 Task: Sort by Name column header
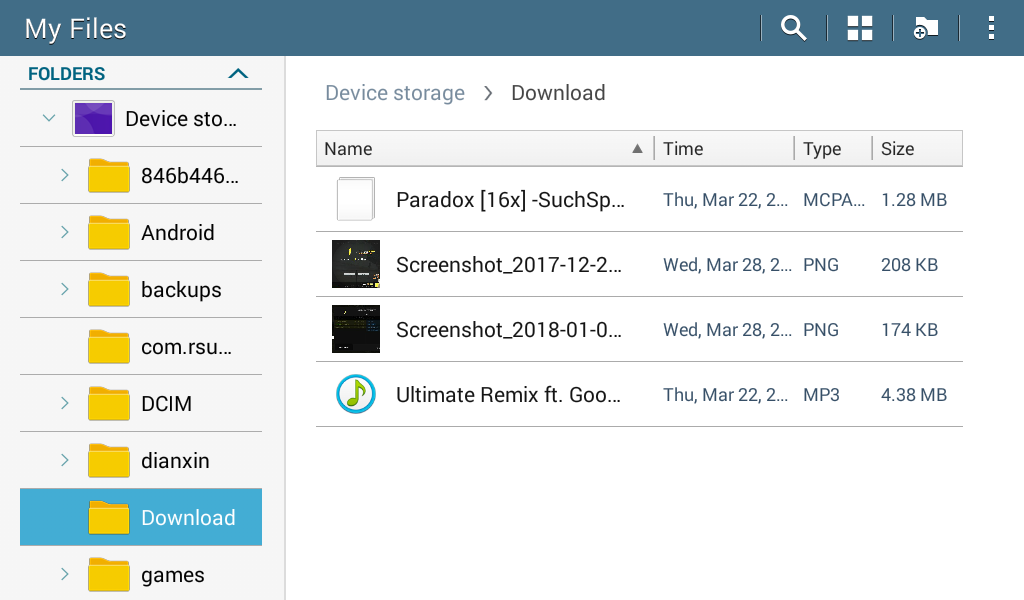(485, 148)
